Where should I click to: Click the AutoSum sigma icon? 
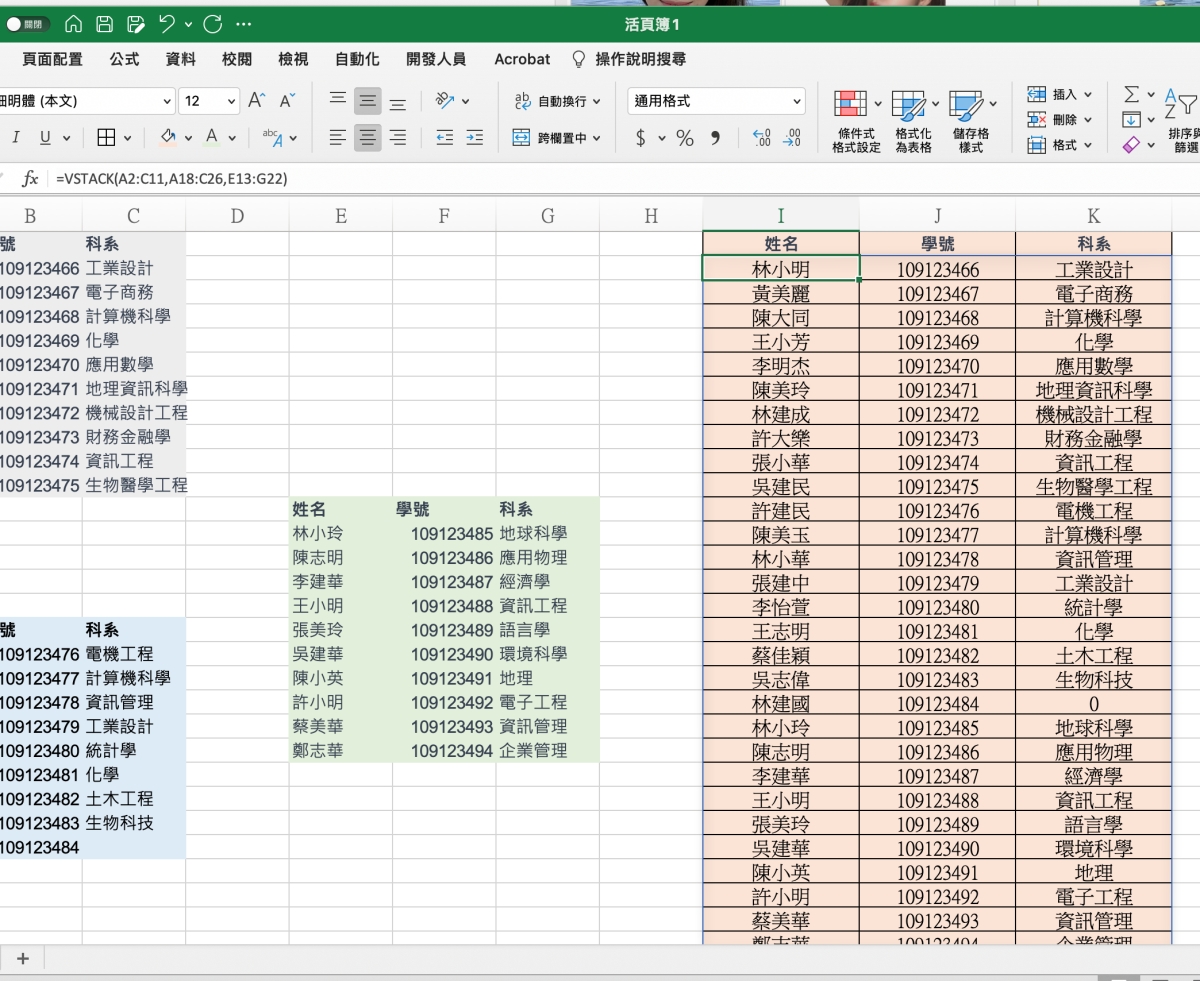[1131, 95]
